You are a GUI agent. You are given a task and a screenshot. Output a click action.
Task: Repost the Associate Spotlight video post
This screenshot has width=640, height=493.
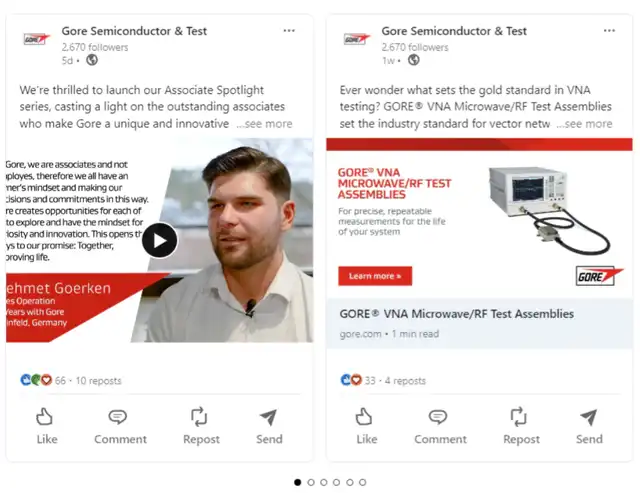(201, 426)
